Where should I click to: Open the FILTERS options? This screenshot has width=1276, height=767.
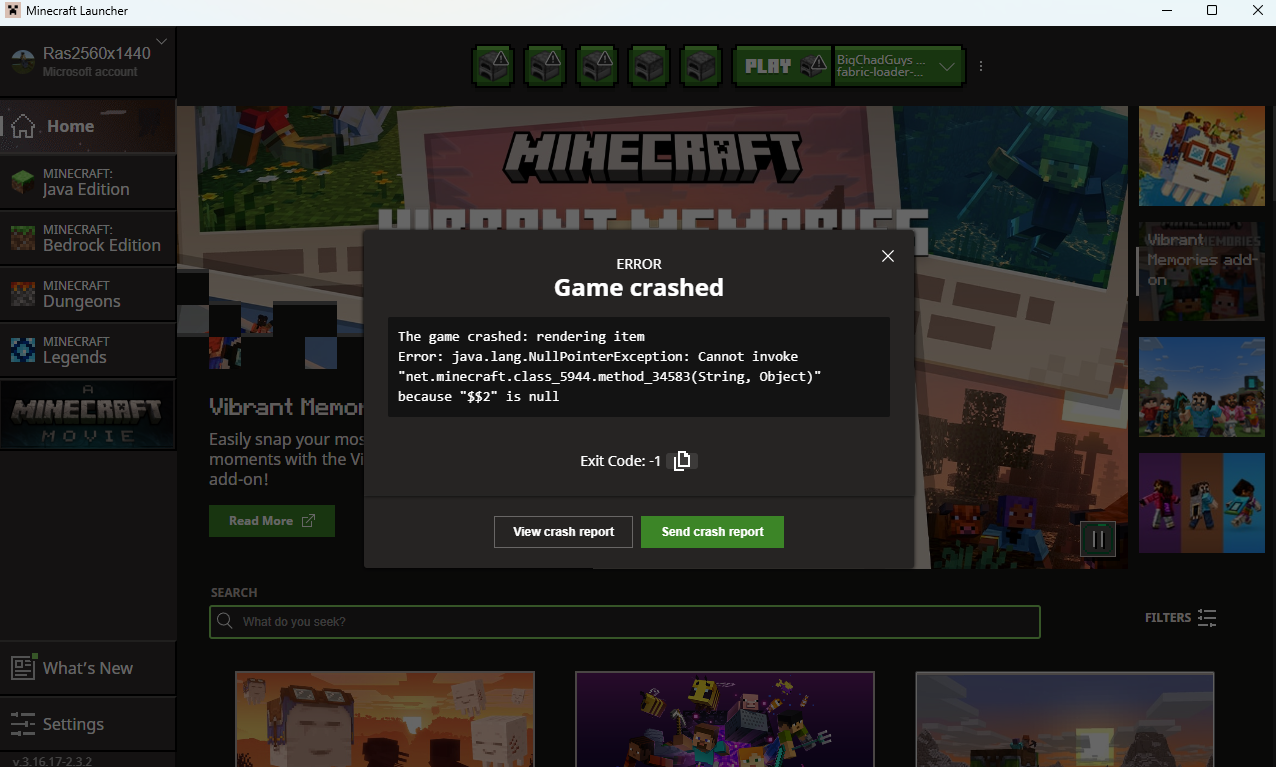(1180, 618)
